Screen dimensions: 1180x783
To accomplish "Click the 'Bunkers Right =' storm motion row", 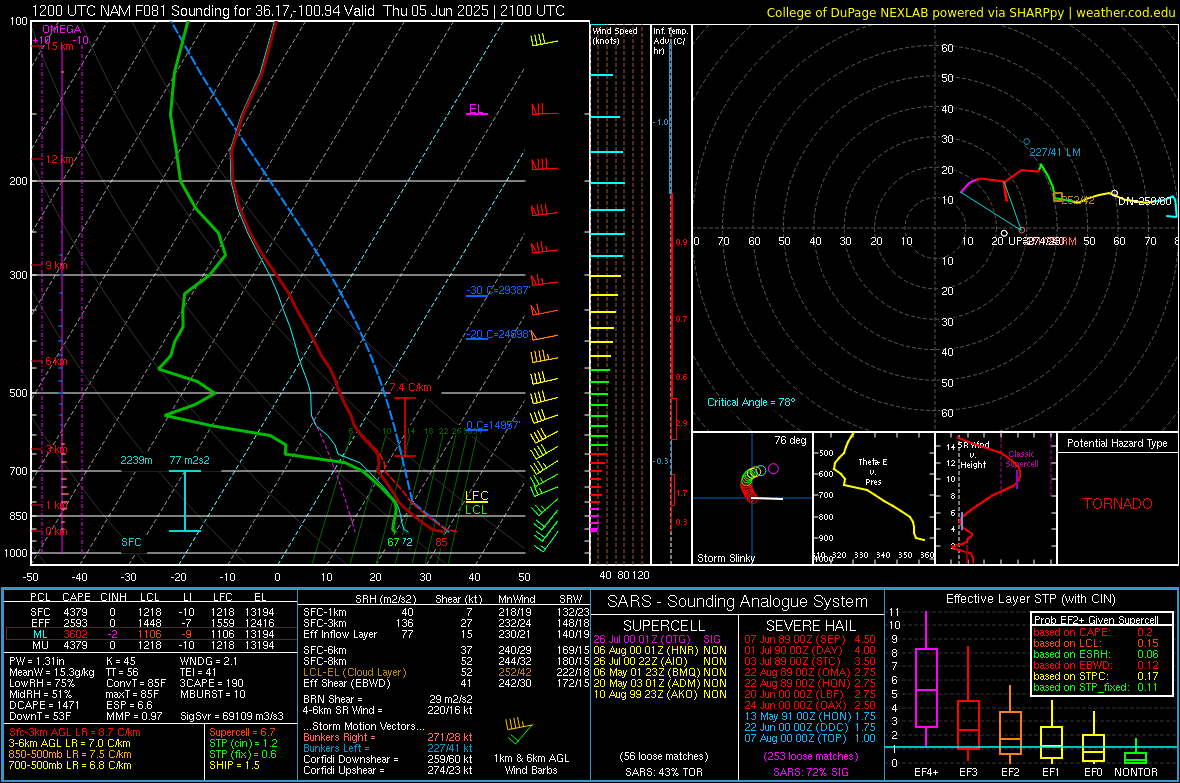I will tap(388, 737).
